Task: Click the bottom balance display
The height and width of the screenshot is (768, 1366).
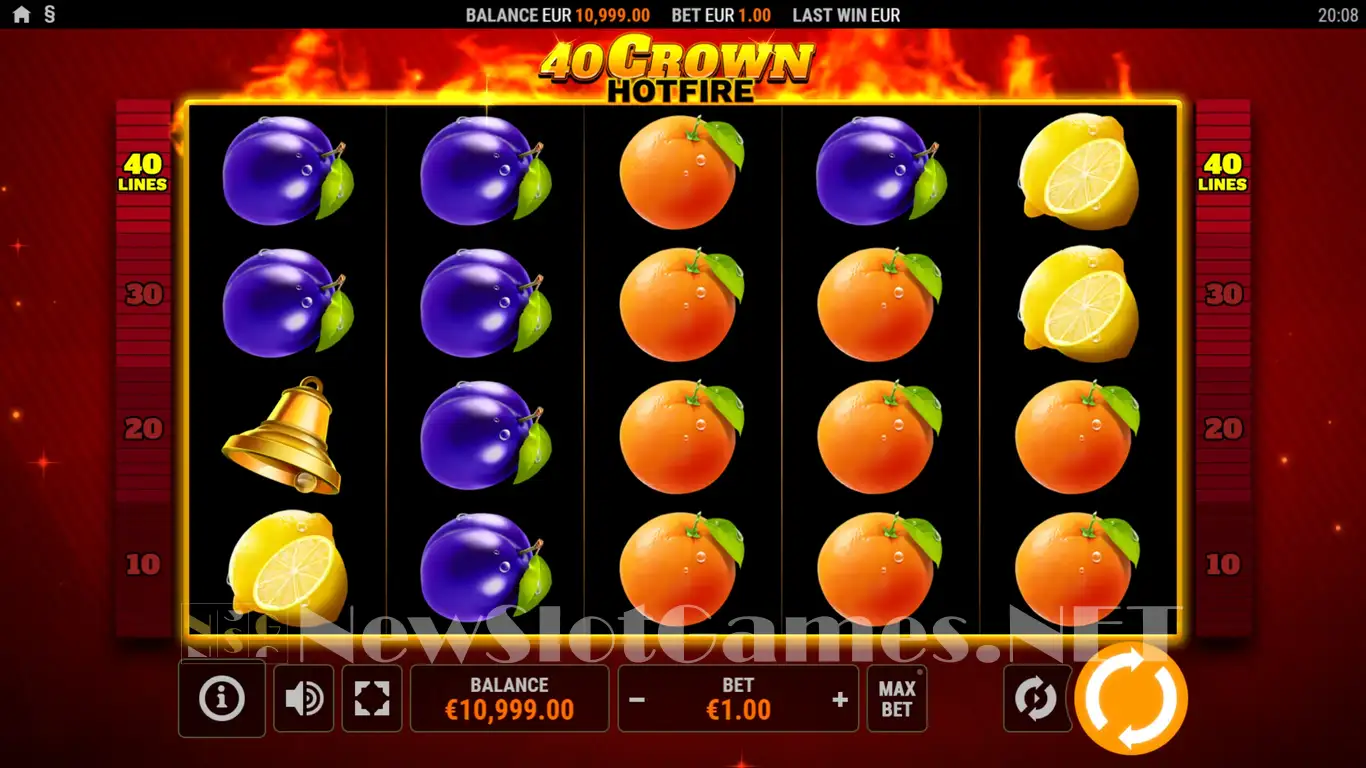Action: click(510, 698)
